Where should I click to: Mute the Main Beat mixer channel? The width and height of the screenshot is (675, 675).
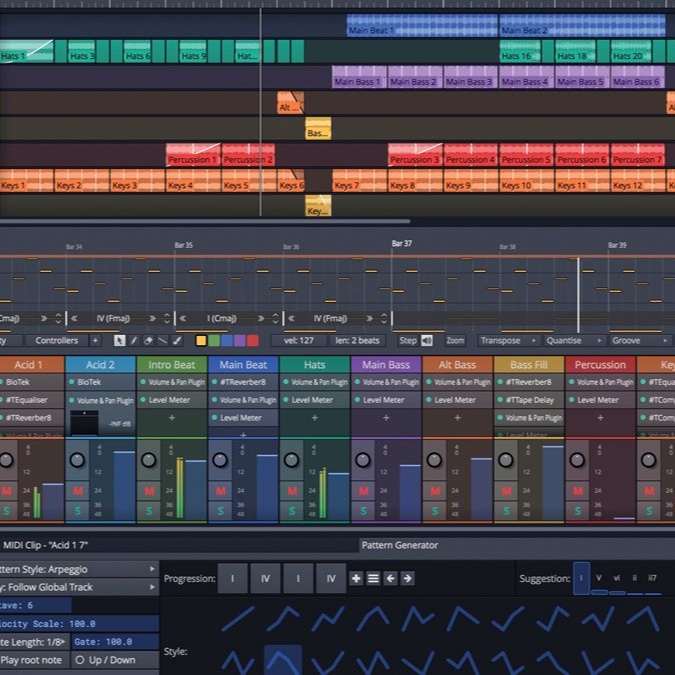pos(220,491)
